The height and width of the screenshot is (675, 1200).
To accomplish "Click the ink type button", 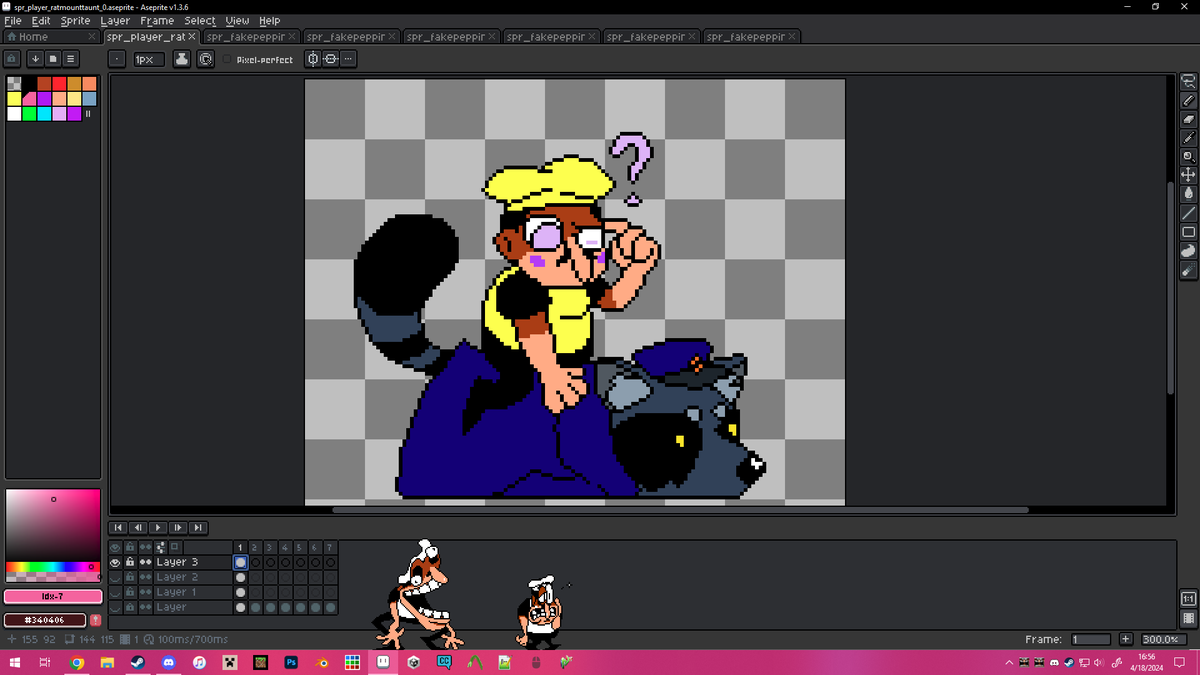I will (182, 59).
